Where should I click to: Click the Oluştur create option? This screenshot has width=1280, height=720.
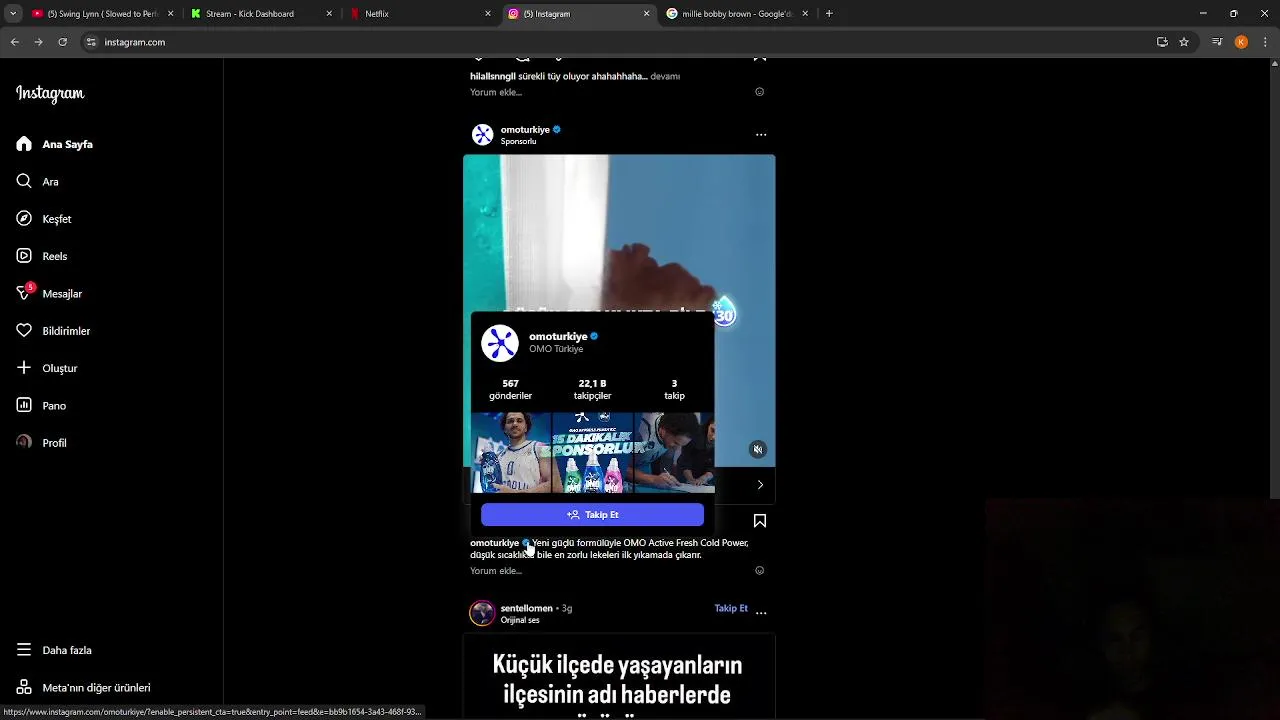tap(47, 368)
